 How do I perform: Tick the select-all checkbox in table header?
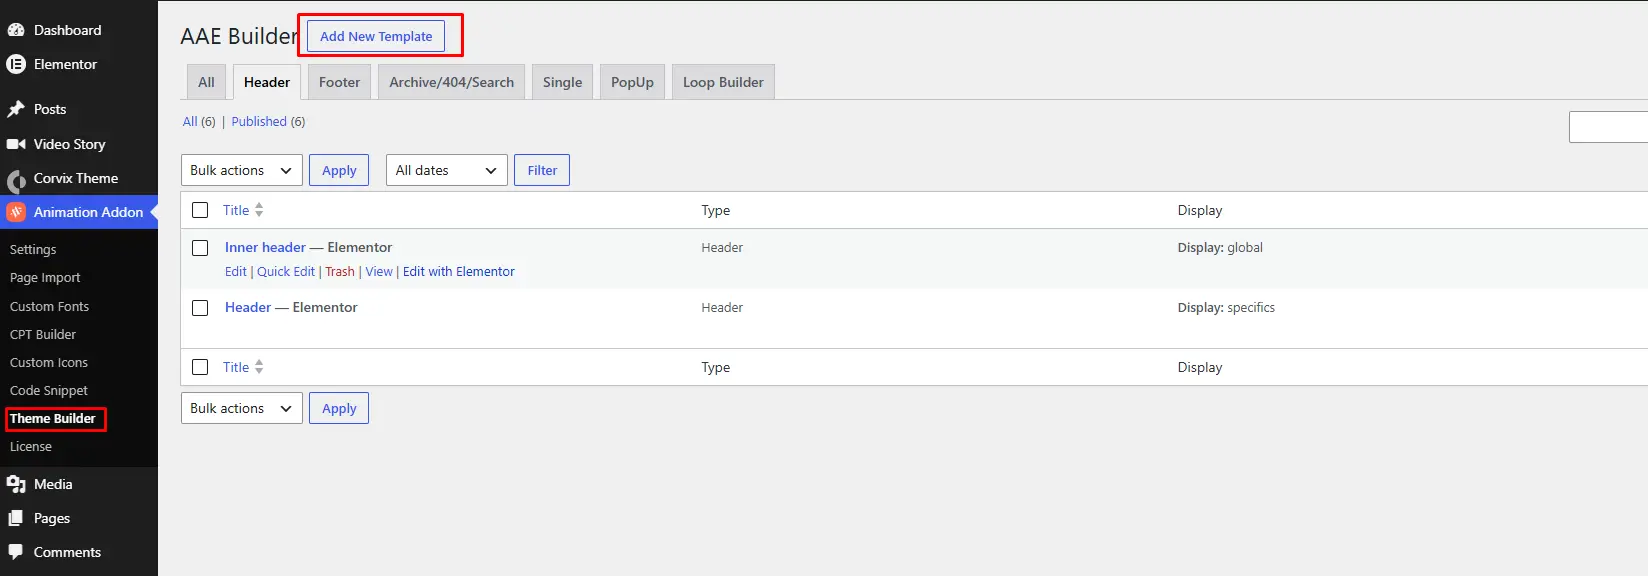coord(200,210)
